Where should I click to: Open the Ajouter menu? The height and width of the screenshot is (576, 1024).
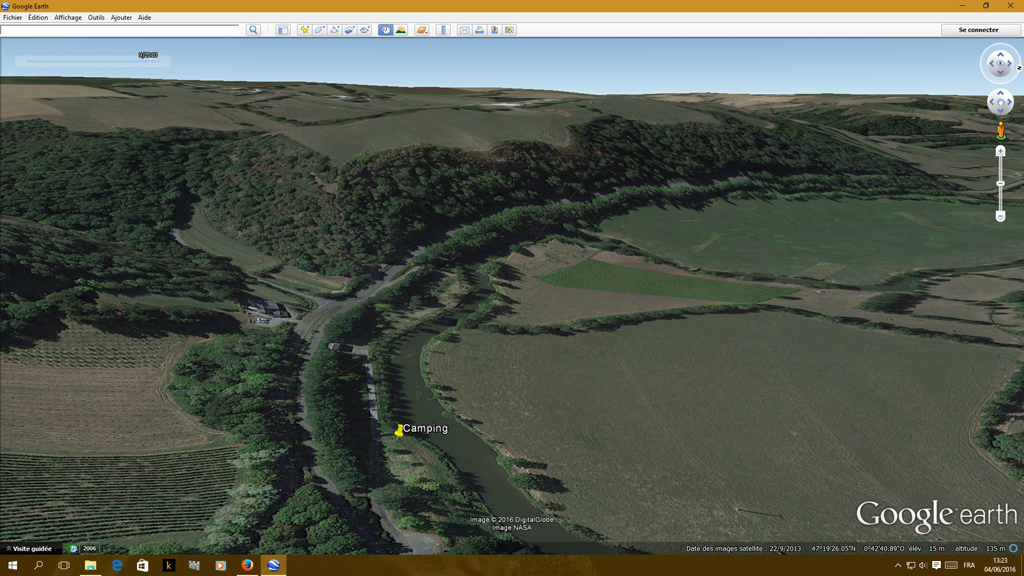click(x=121, y=18)
